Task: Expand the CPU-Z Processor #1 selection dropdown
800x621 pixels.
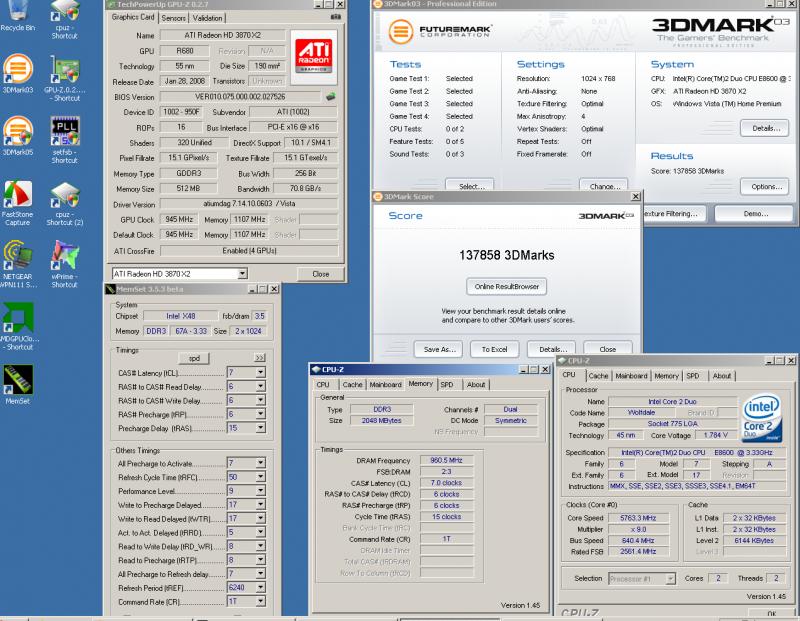Action: 670,579
